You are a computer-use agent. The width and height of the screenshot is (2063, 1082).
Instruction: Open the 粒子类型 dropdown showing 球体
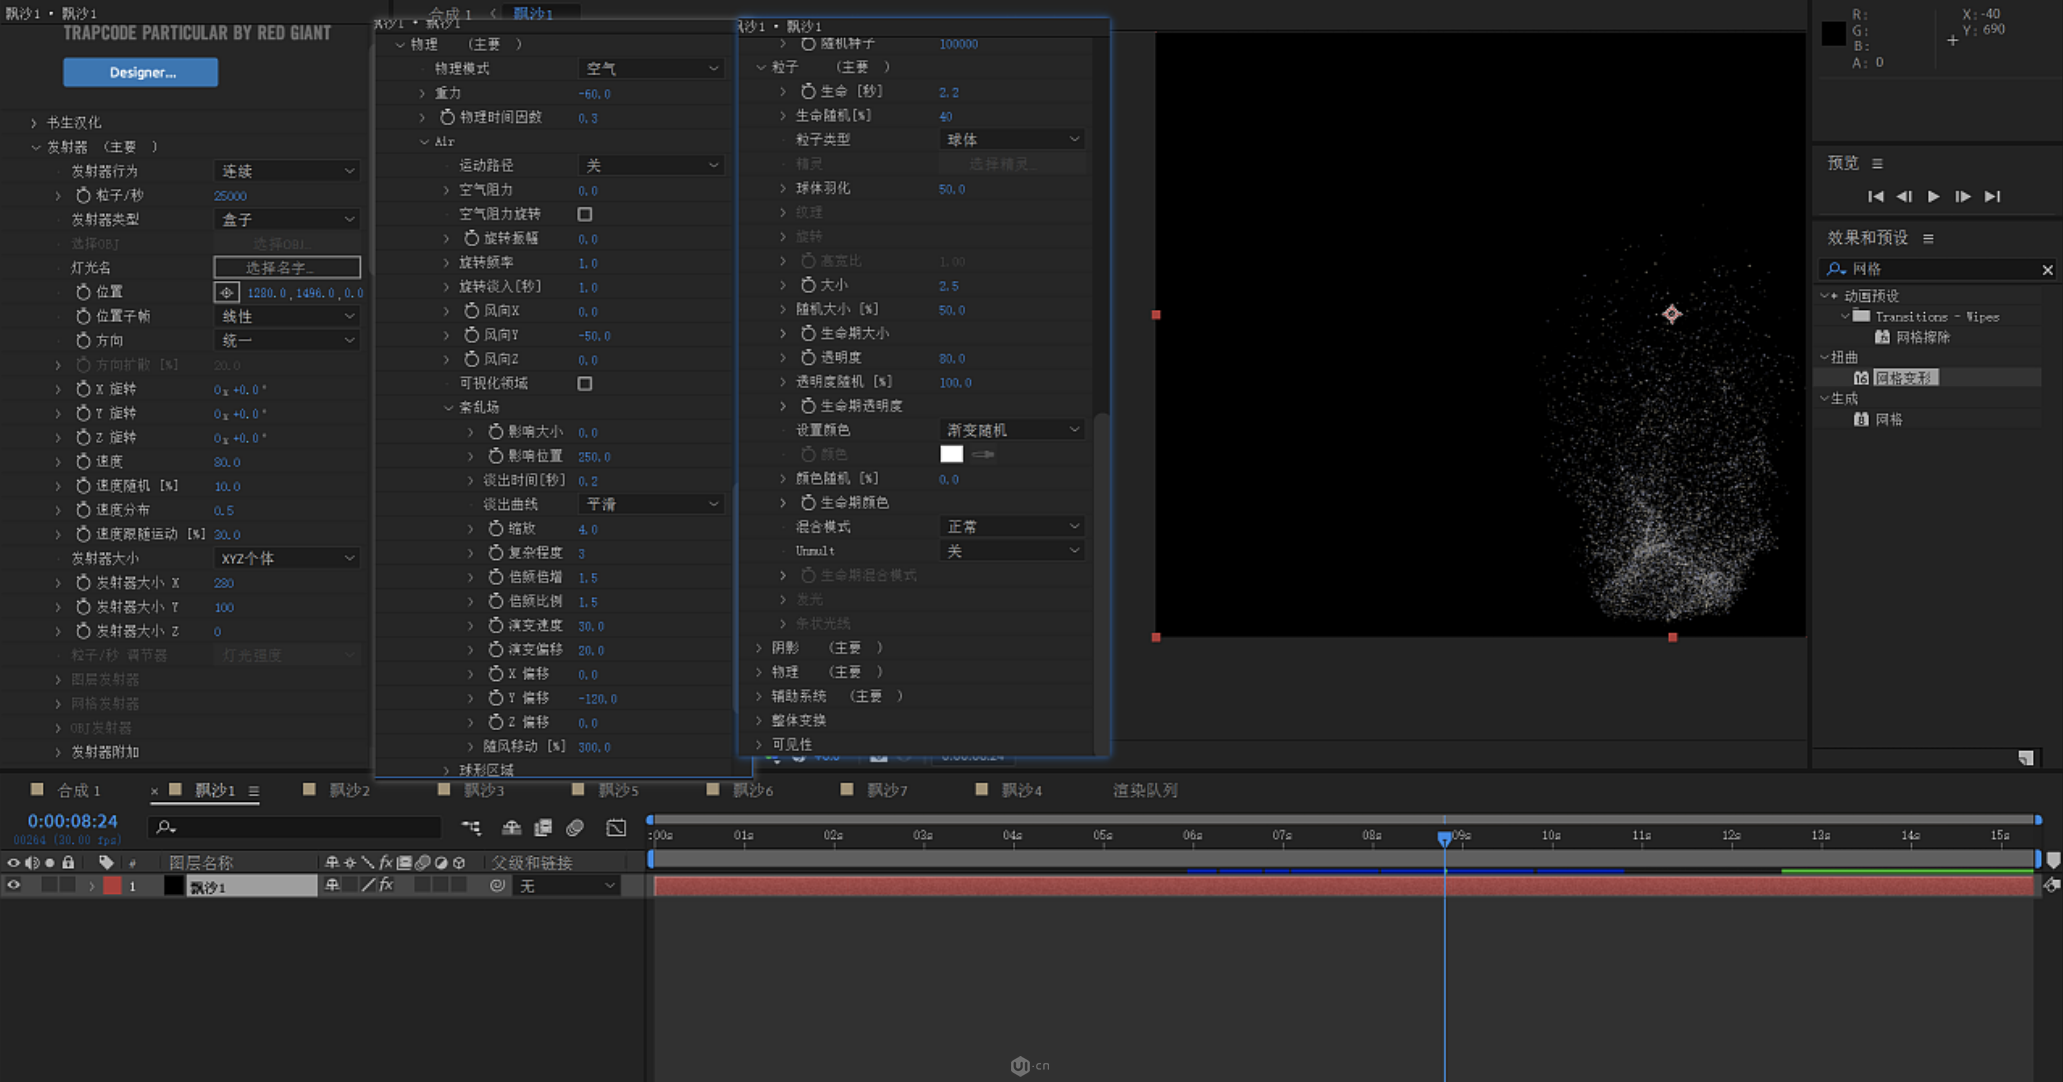click(1012, 140)
